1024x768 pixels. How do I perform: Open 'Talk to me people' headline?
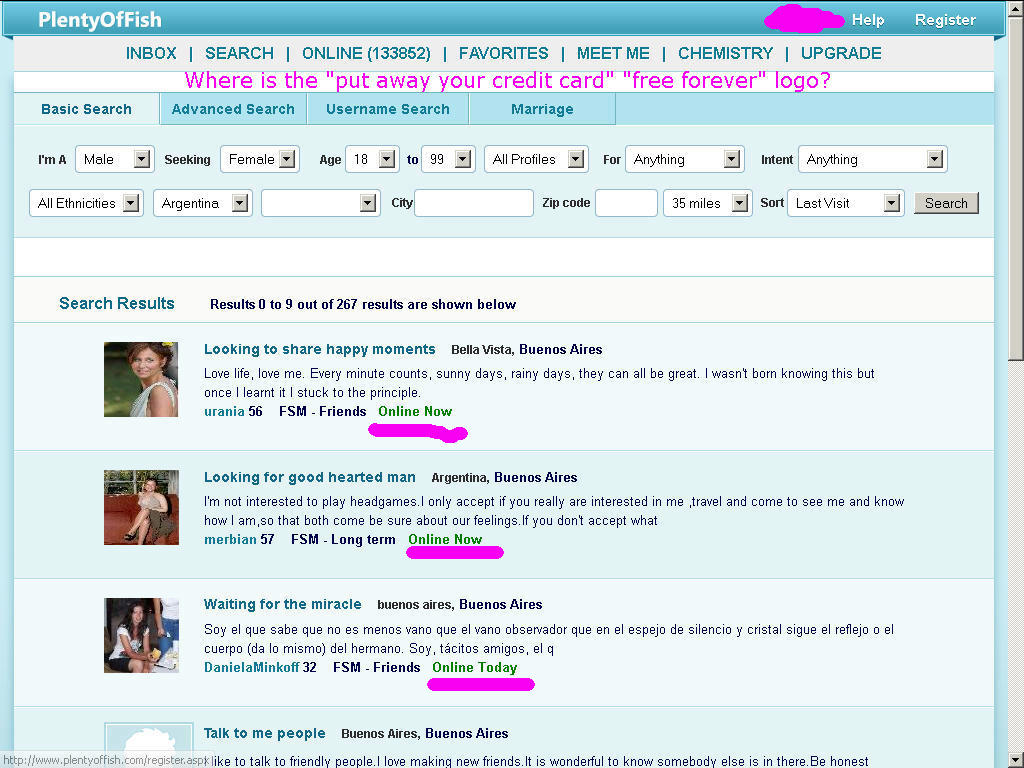(264, 733)
